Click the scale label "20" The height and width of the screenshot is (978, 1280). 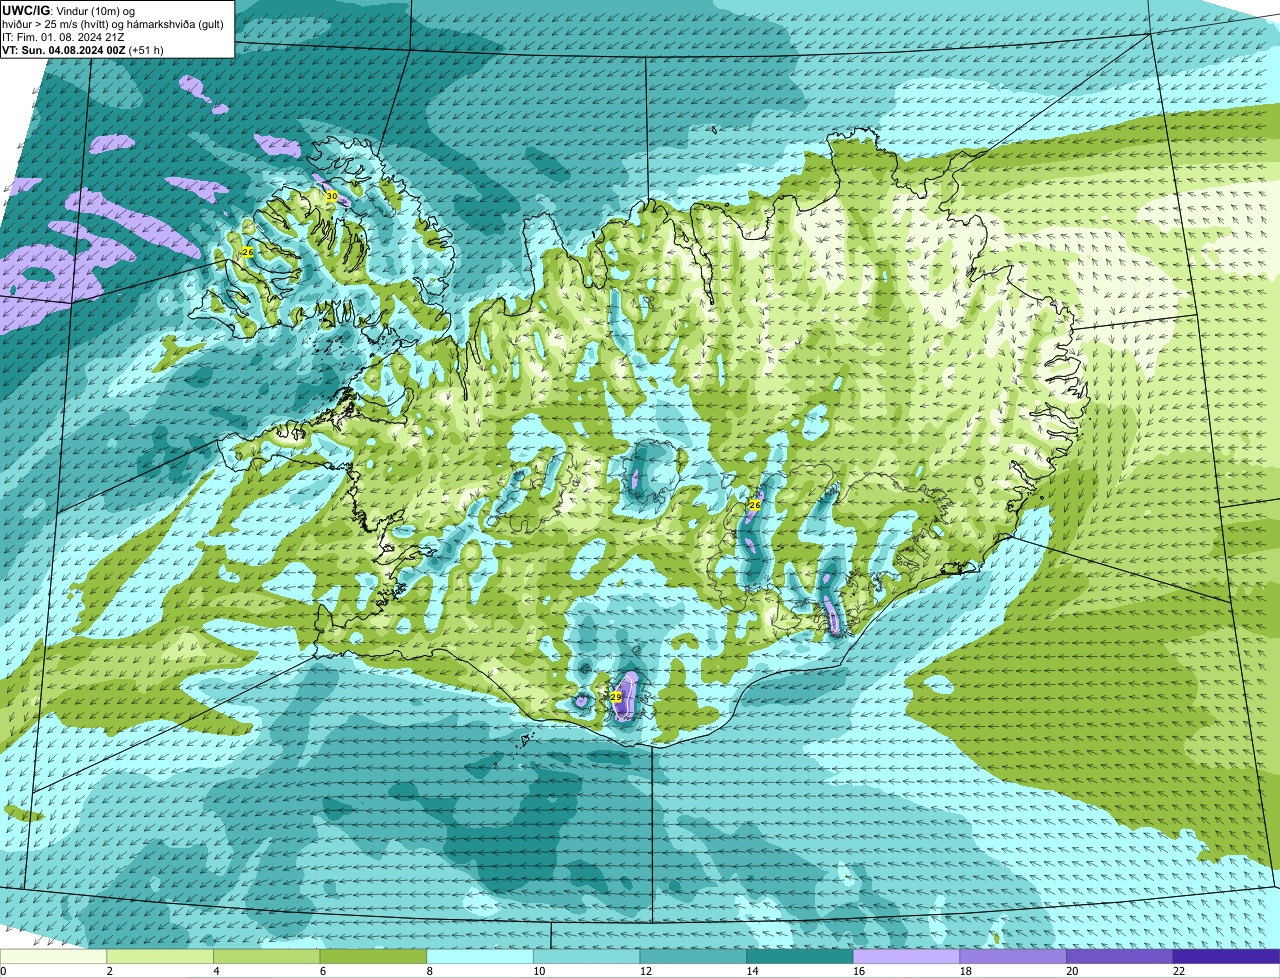coord(1072,971)
